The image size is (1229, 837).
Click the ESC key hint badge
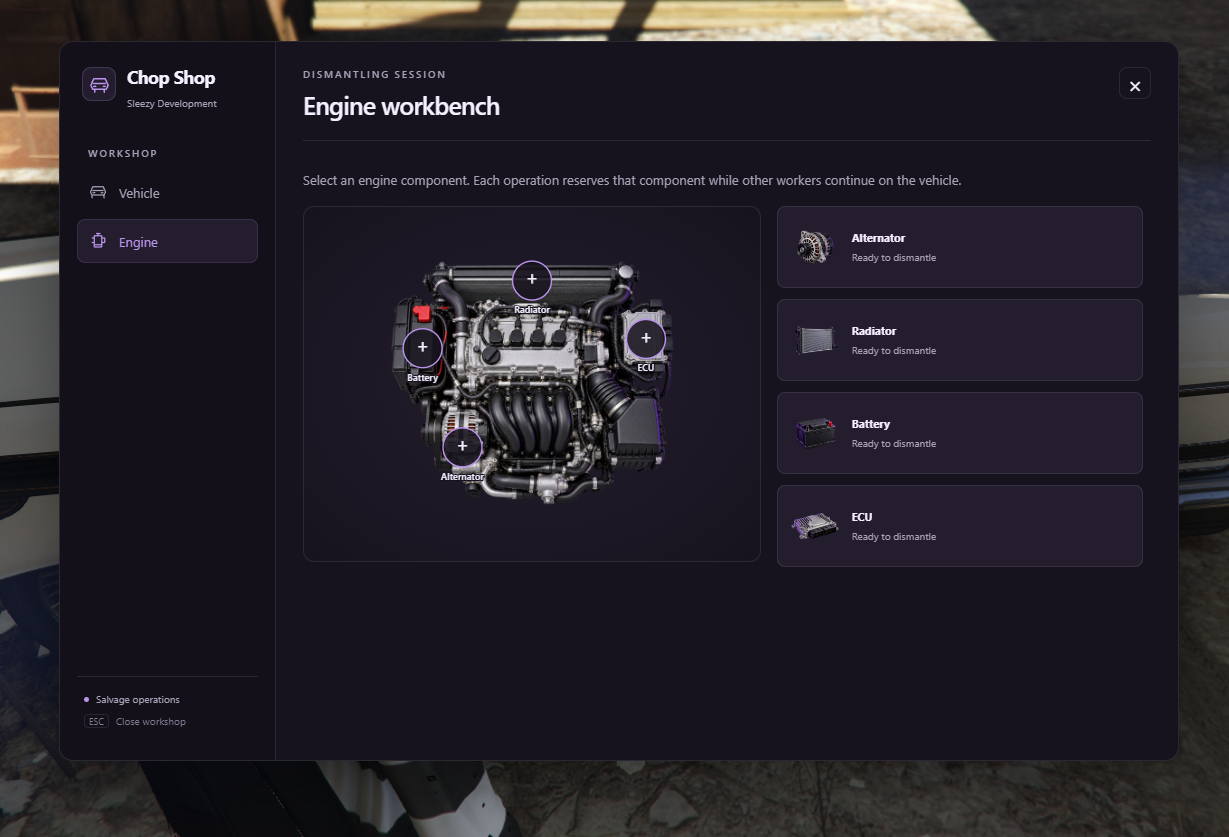point(96,722)
